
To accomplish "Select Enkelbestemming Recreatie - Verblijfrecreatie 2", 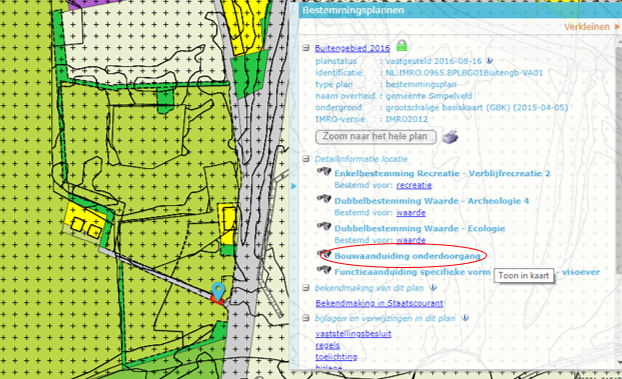I will pos(442,173).
